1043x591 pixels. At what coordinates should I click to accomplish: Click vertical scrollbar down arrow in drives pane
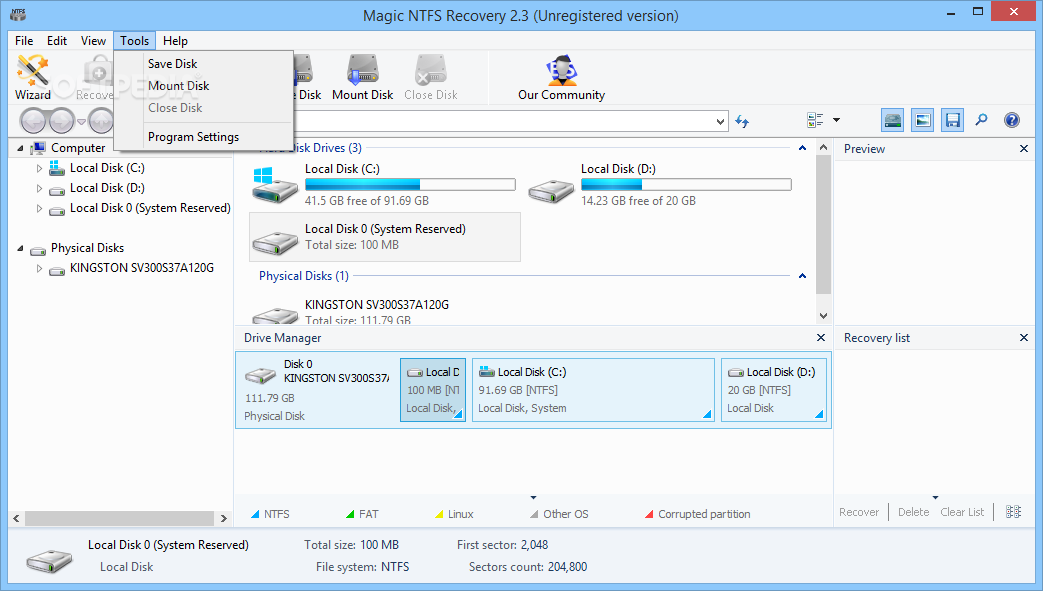click(823, 315)
